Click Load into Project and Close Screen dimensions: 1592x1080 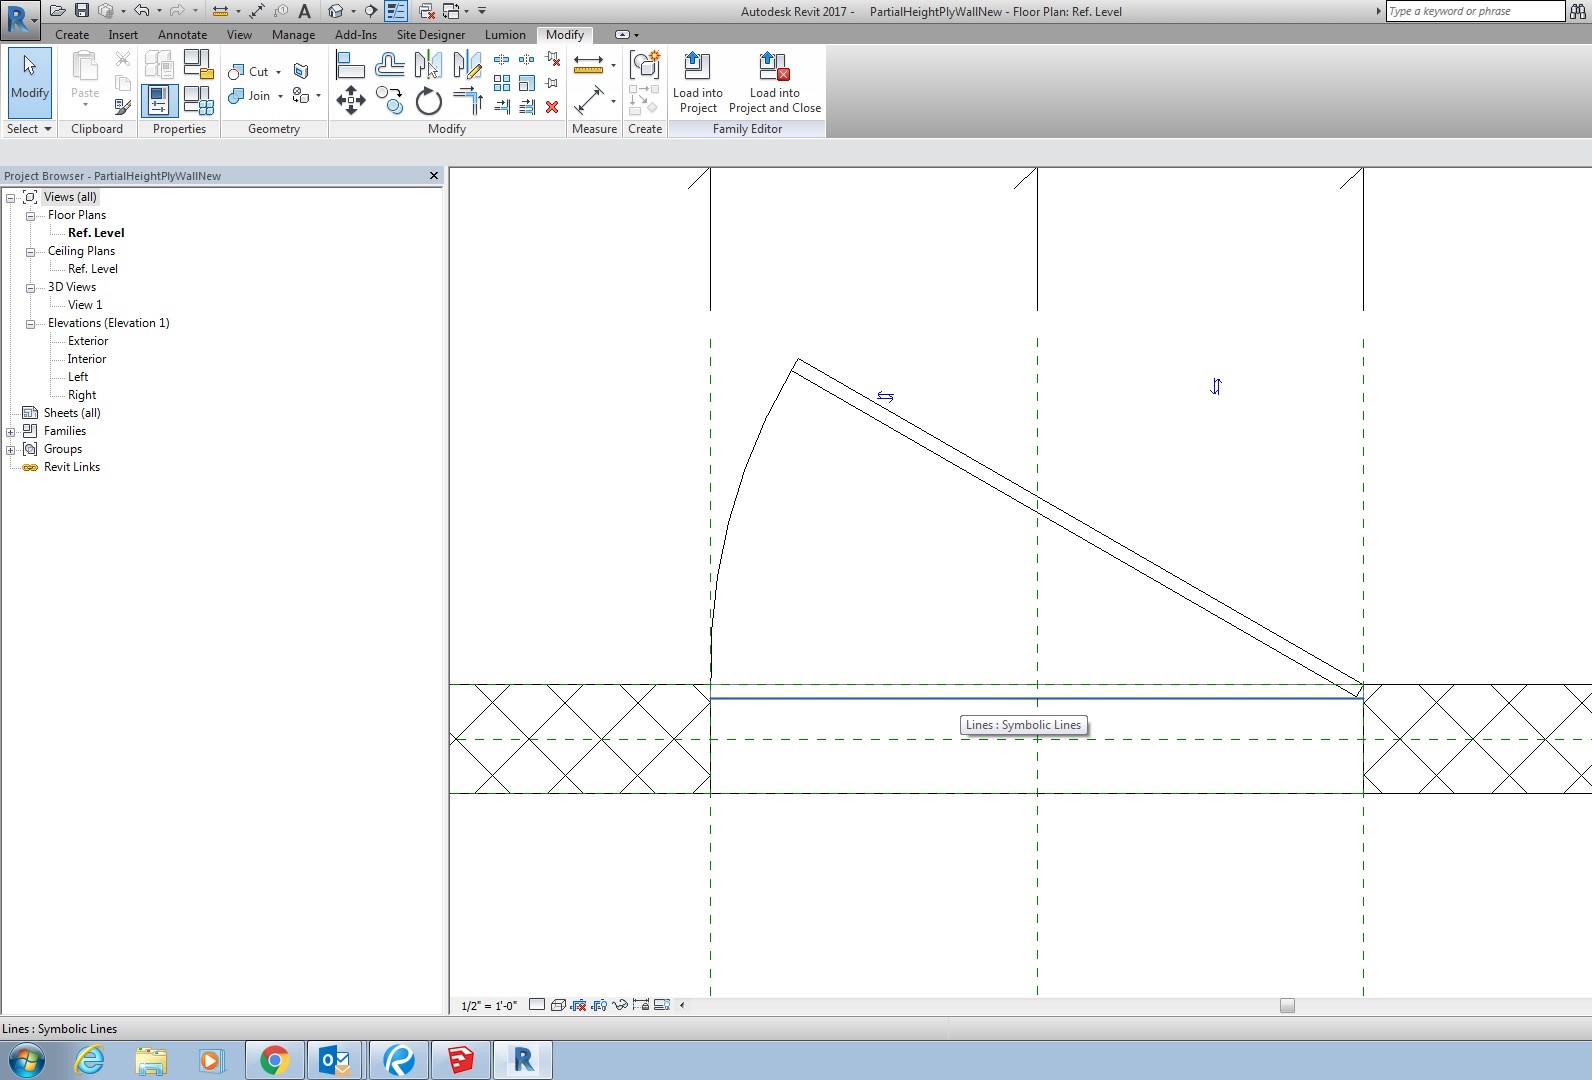coord(774,83)
